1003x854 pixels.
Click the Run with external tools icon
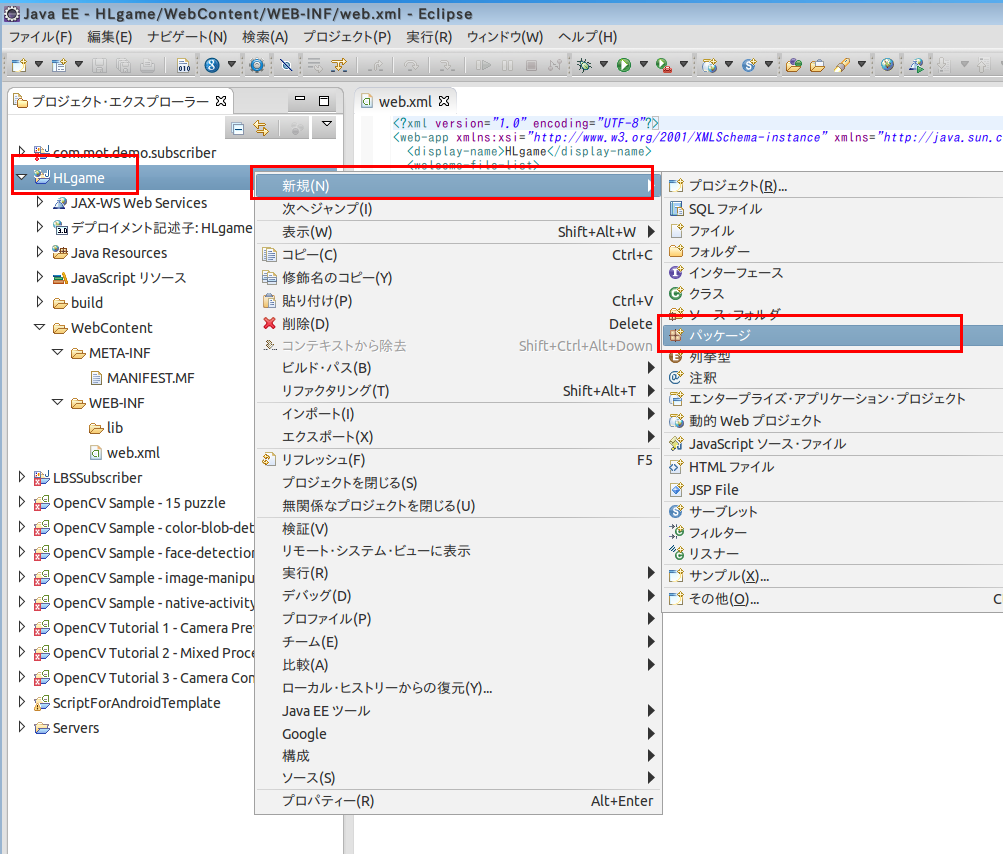tap(663, 65)
